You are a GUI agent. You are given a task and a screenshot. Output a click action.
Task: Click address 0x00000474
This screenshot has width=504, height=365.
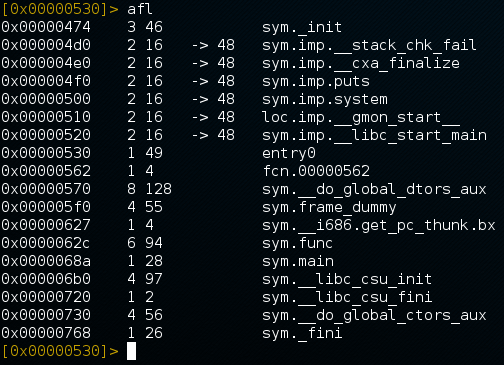[46, 27]
